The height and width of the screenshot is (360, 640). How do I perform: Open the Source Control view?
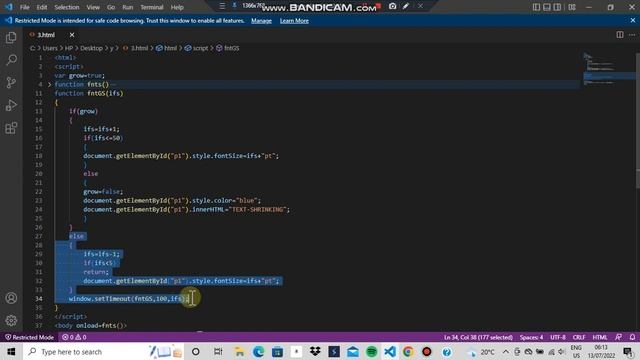pyautogui.click(x=11, y=83)
